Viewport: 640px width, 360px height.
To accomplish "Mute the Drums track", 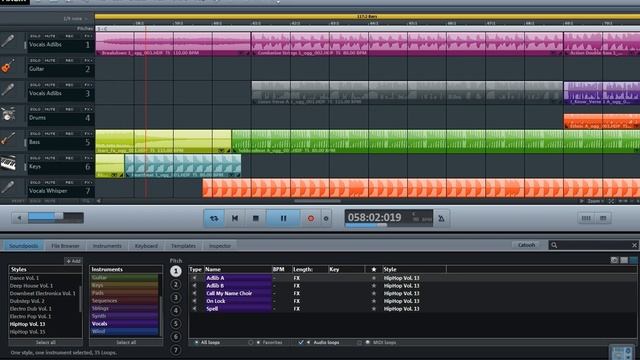I will coord(50,109).
